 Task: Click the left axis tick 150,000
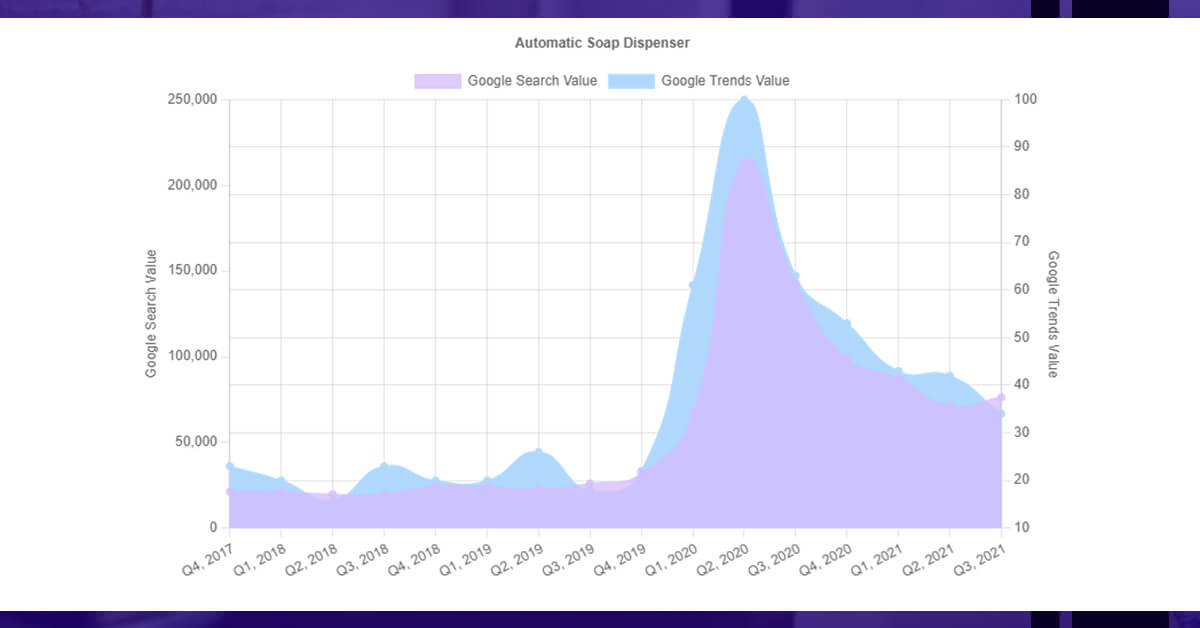click(x=191, y=271)
